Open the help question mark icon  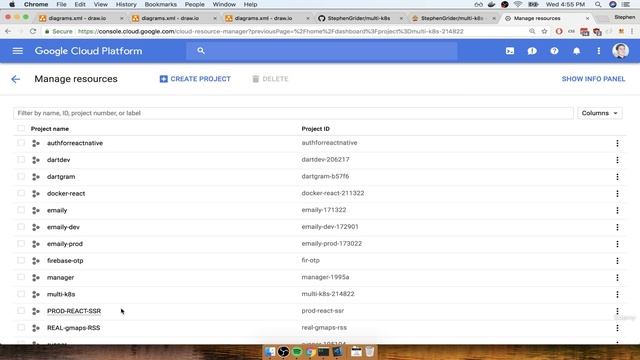(x=554, y=51)
